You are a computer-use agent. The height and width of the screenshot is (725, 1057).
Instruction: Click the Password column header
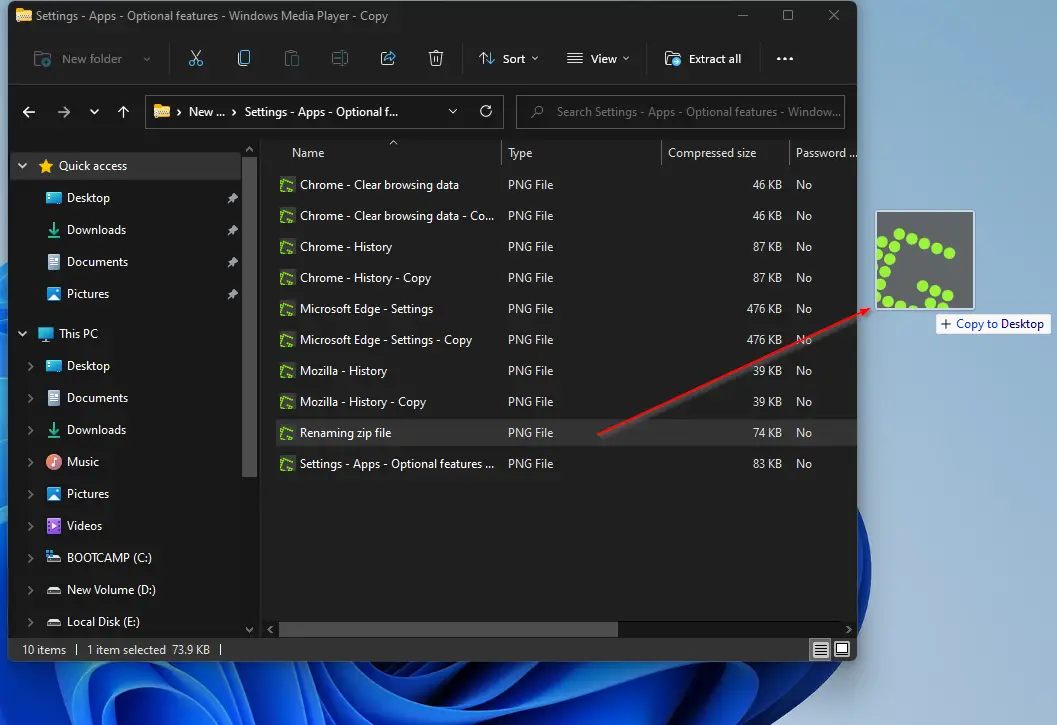pos(825,153)
